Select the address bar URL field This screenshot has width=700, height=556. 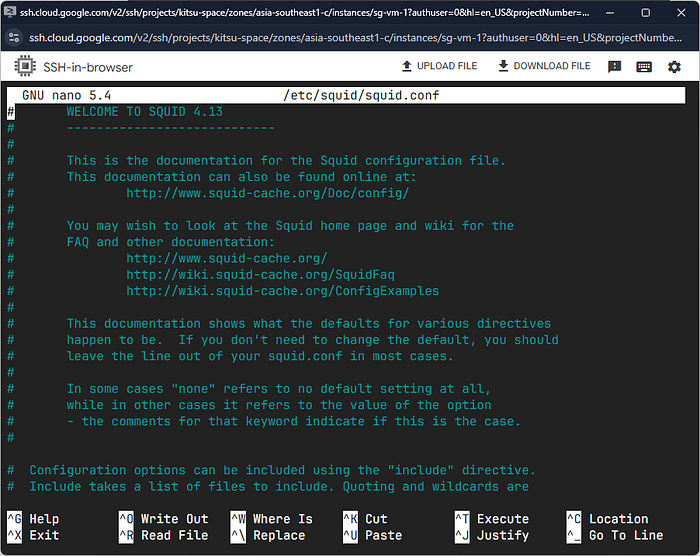tap(355, 38)
